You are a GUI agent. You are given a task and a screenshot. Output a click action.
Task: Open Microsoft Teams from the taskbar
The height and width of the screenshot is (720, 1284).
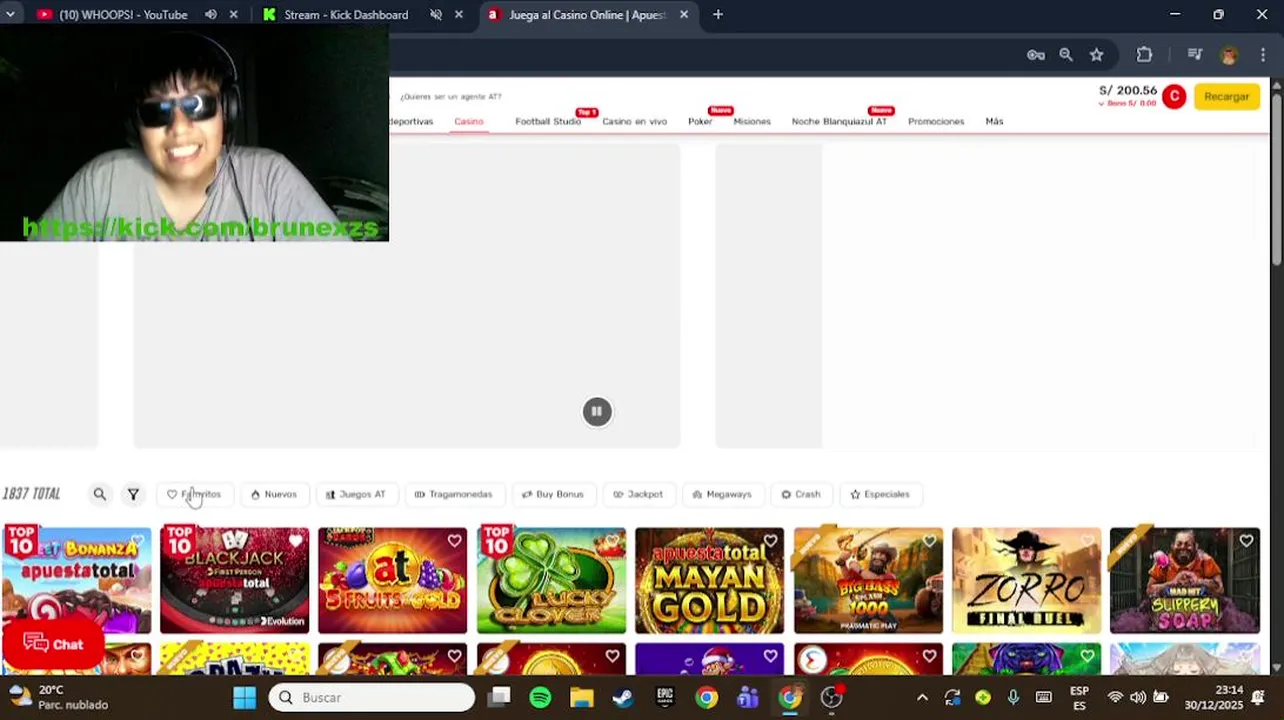748,697
